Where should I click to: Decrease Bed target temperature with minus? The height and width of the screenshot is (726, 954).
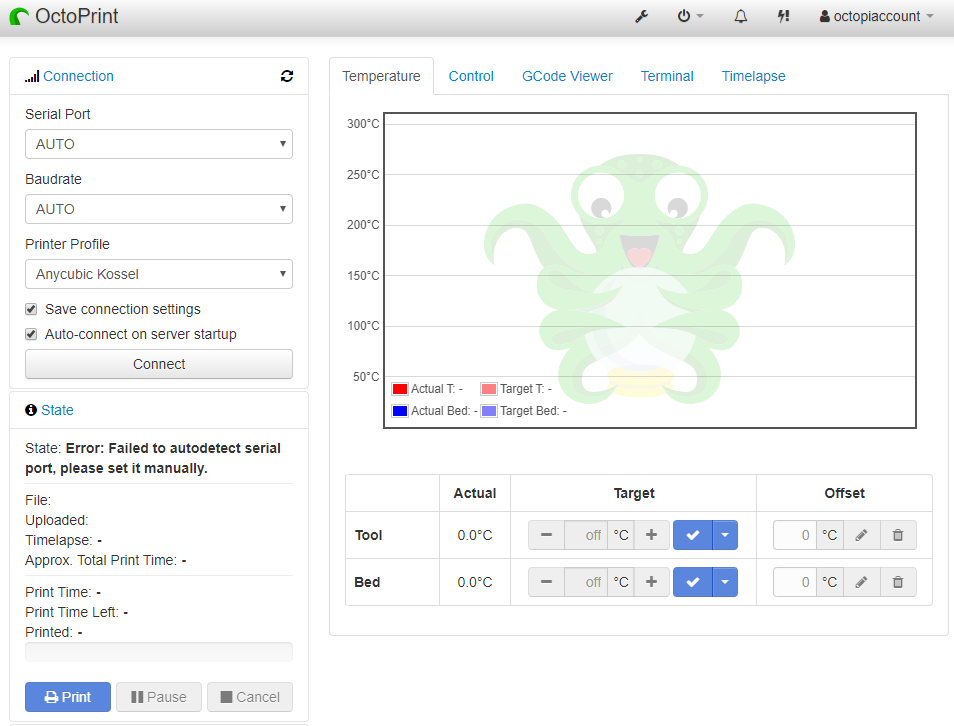546,582
